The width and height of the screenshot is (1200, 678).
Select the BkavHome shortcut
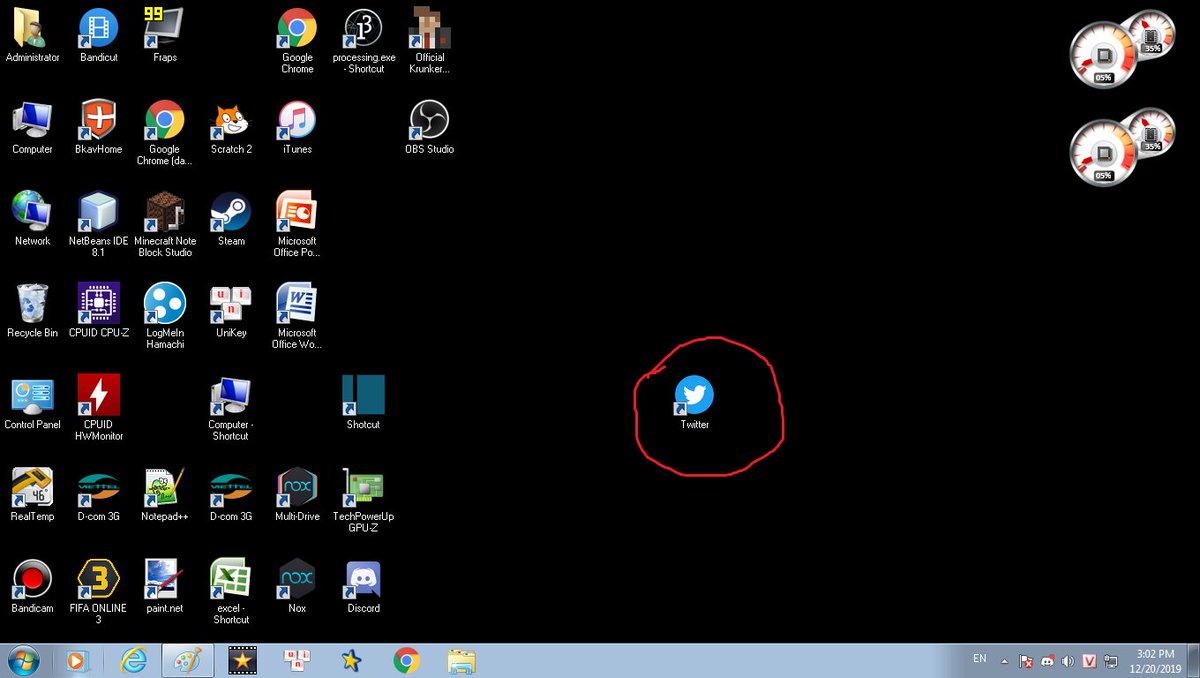click(99, 128)
